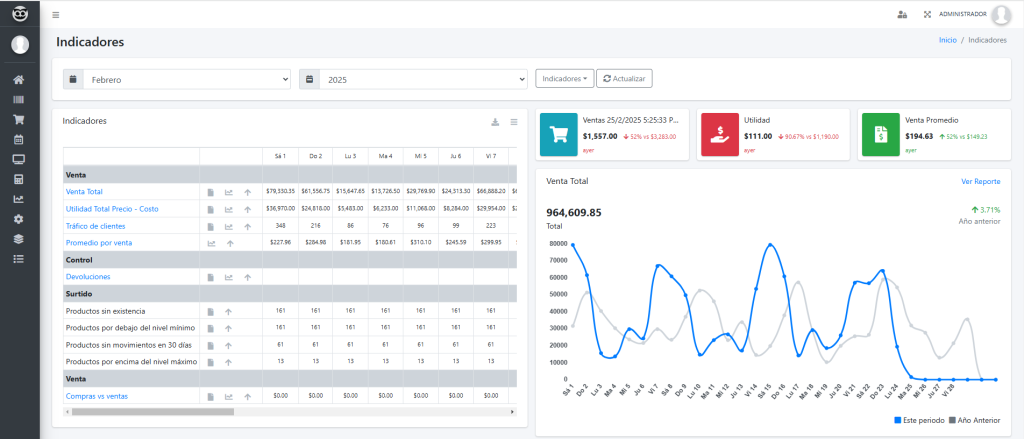This screenshot has width=1024, height=439.
Task: Open the home icon in the sidebar
Action: coord(18,79)
